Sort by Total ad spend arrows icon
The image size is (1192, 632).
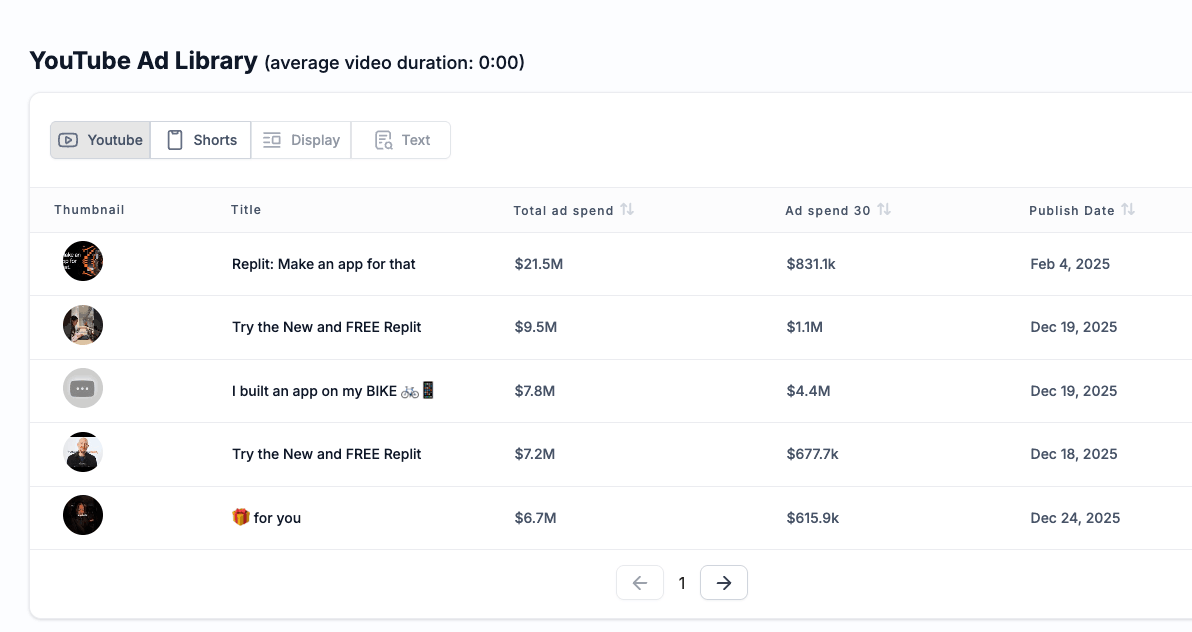coord(627,210)
